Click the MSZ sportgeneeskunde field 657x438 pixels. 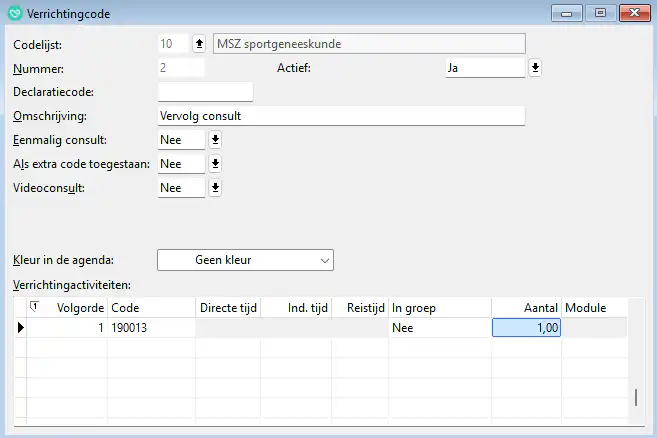tap(369, 44)
